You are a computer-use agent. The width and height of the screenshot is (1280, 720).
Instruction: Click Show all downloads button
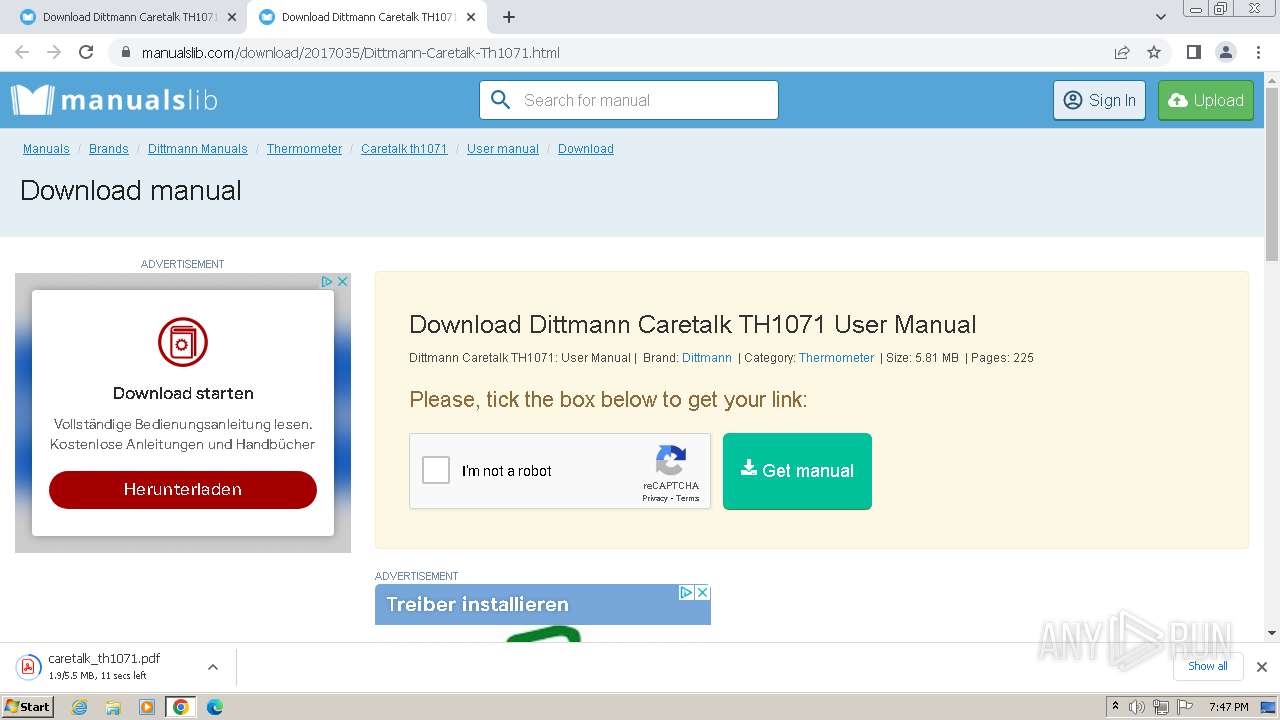(1208, 666)
